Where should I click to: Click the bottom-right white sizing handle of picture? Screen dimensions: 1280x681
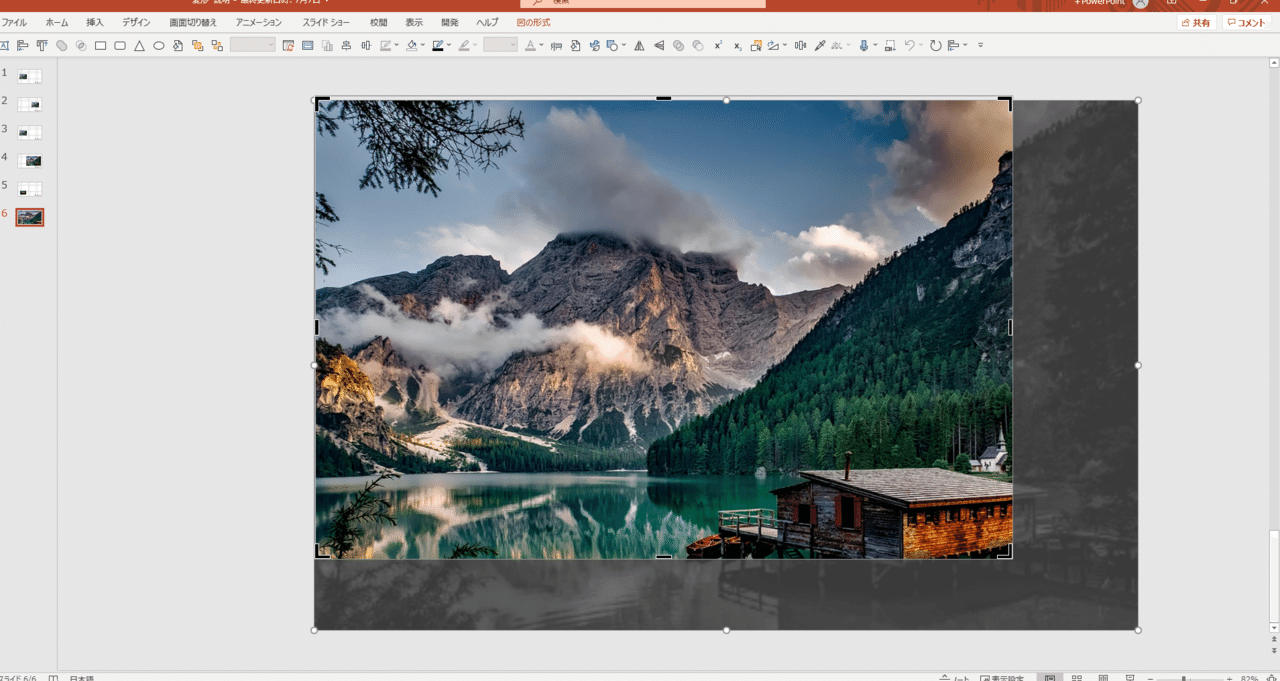pyautogui.click(x=1138, y=630)
